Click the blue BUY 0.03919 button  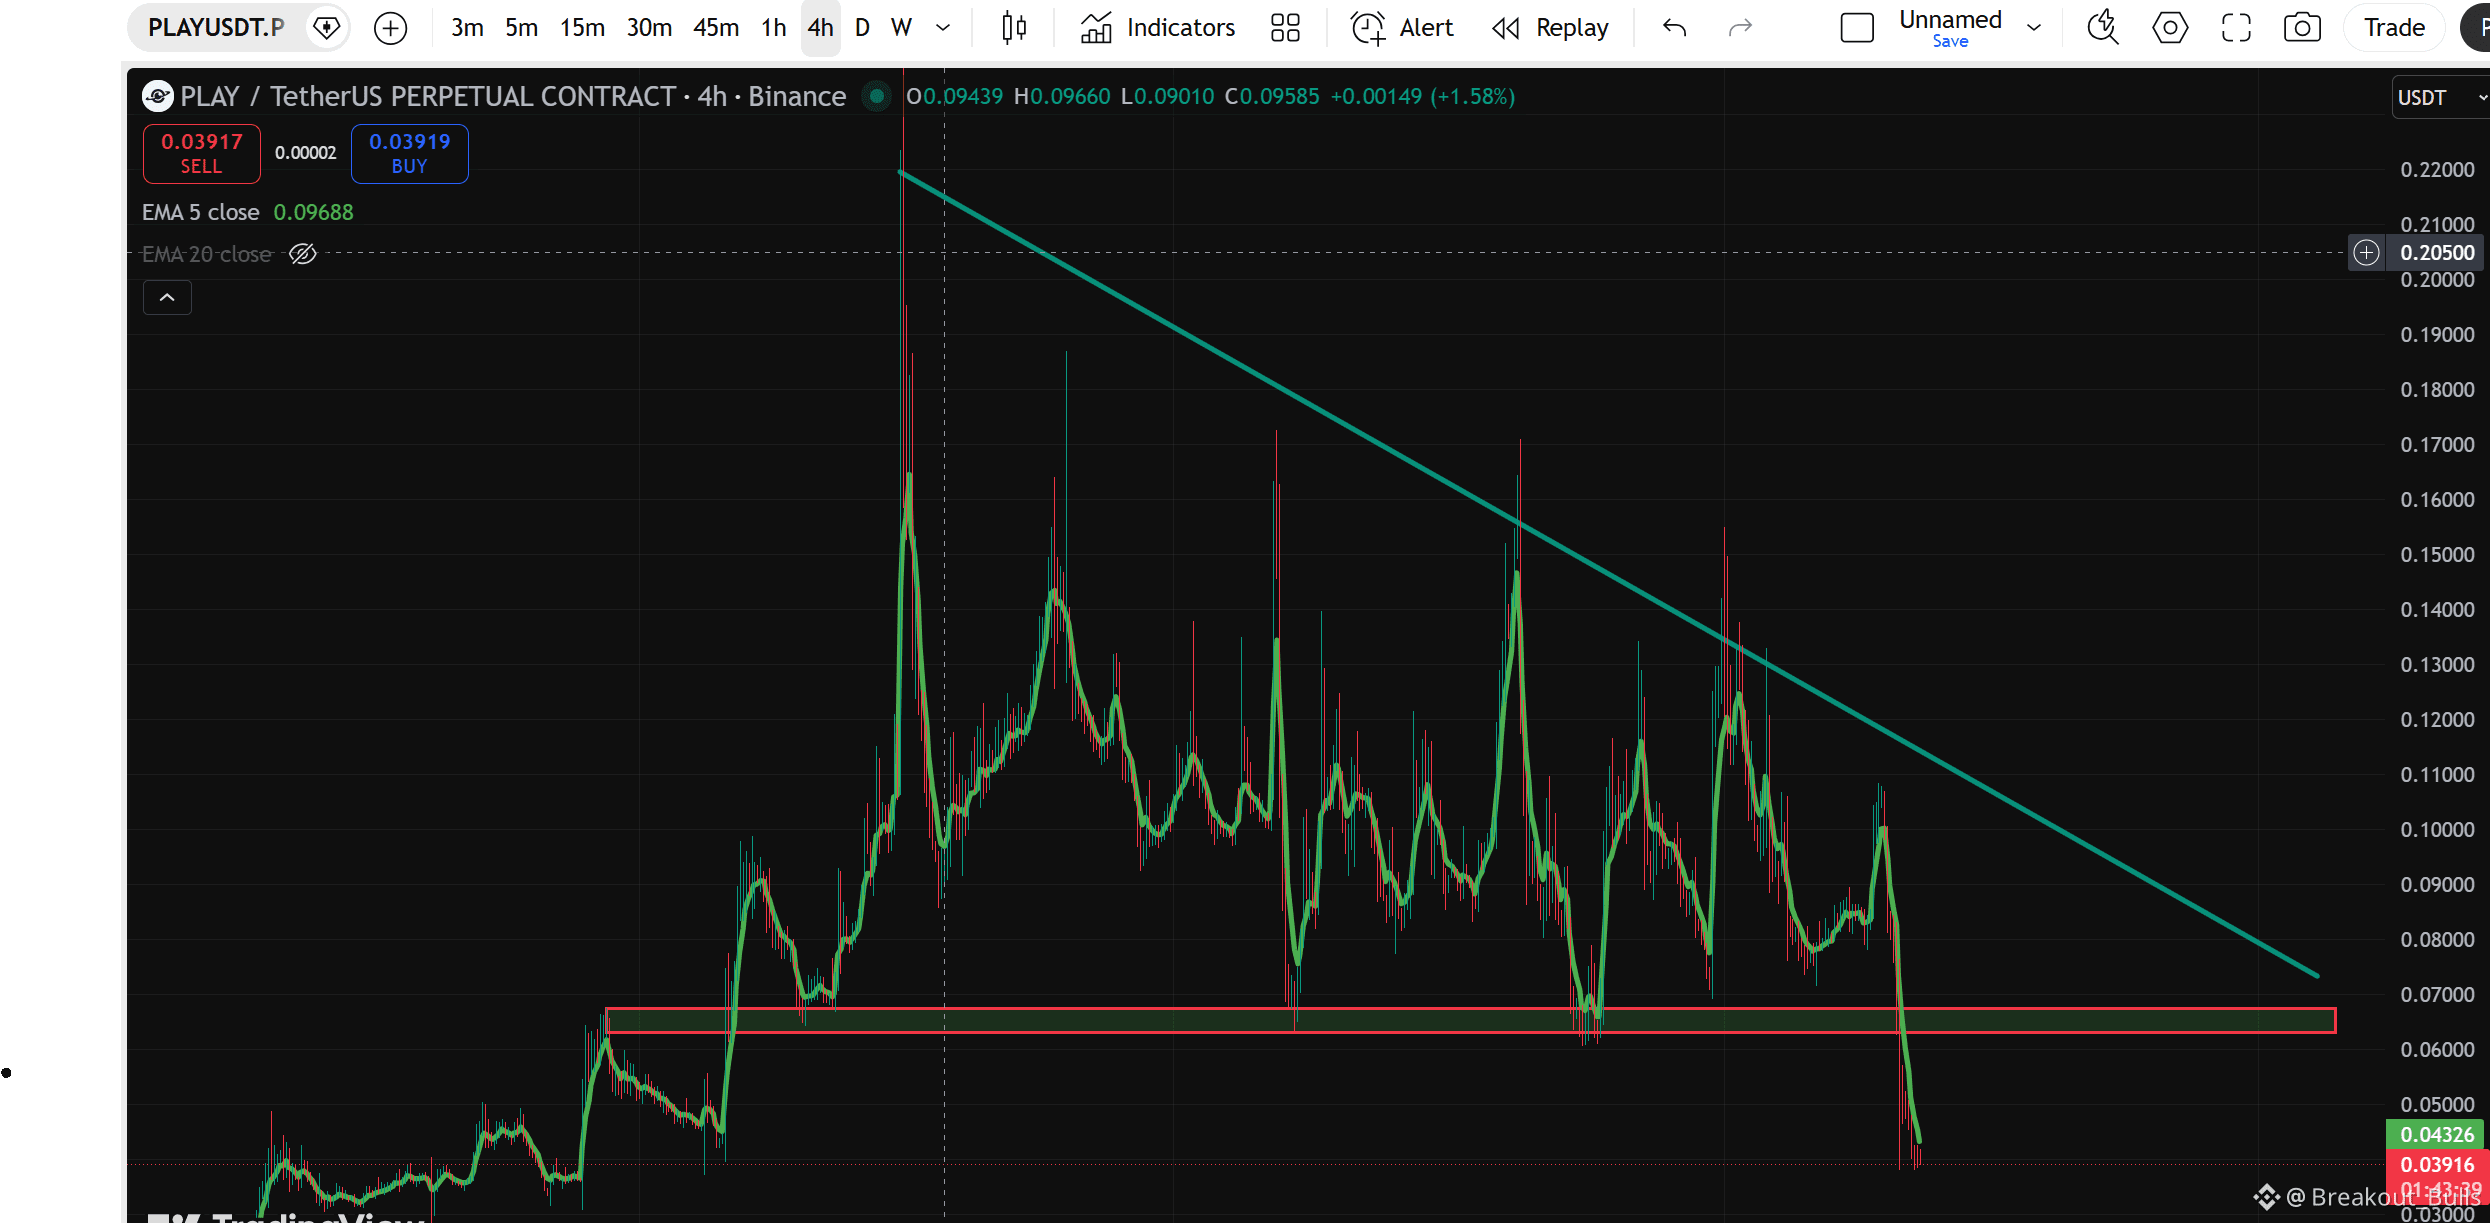tap(409, 153)
